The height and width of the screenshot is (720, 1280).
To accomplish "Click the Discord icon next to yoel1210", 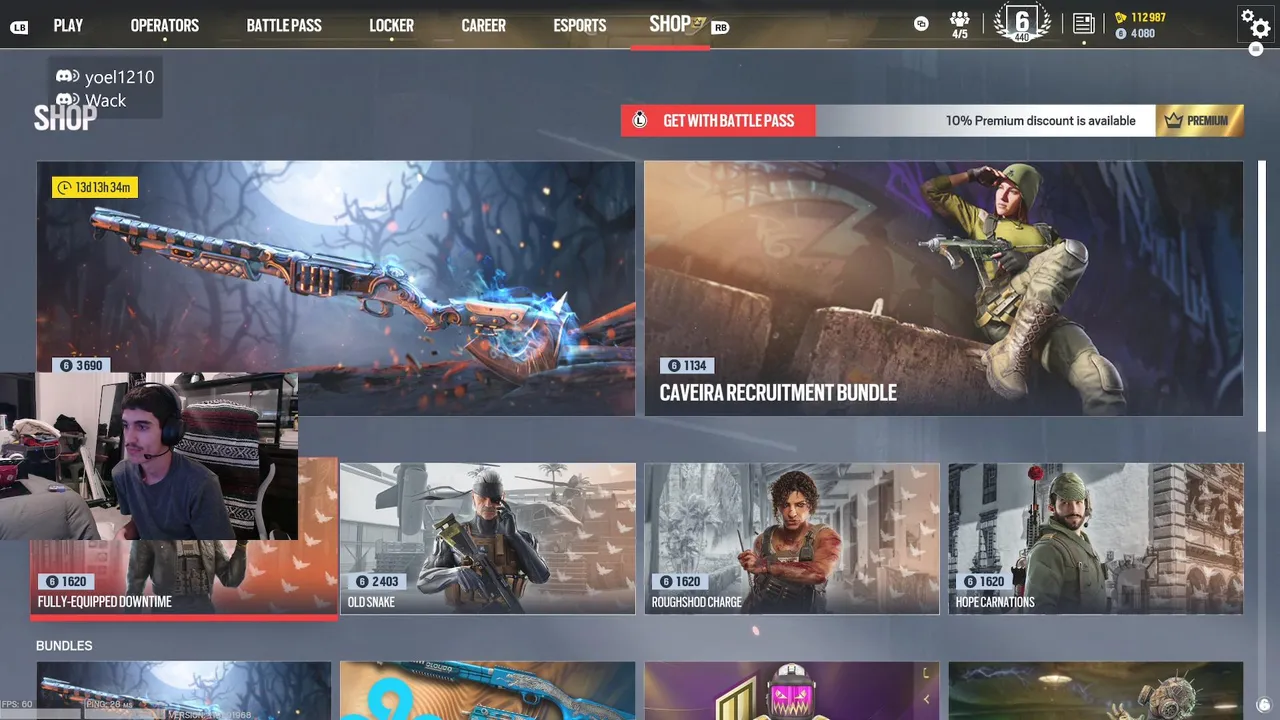I will [x=67, y=76].
